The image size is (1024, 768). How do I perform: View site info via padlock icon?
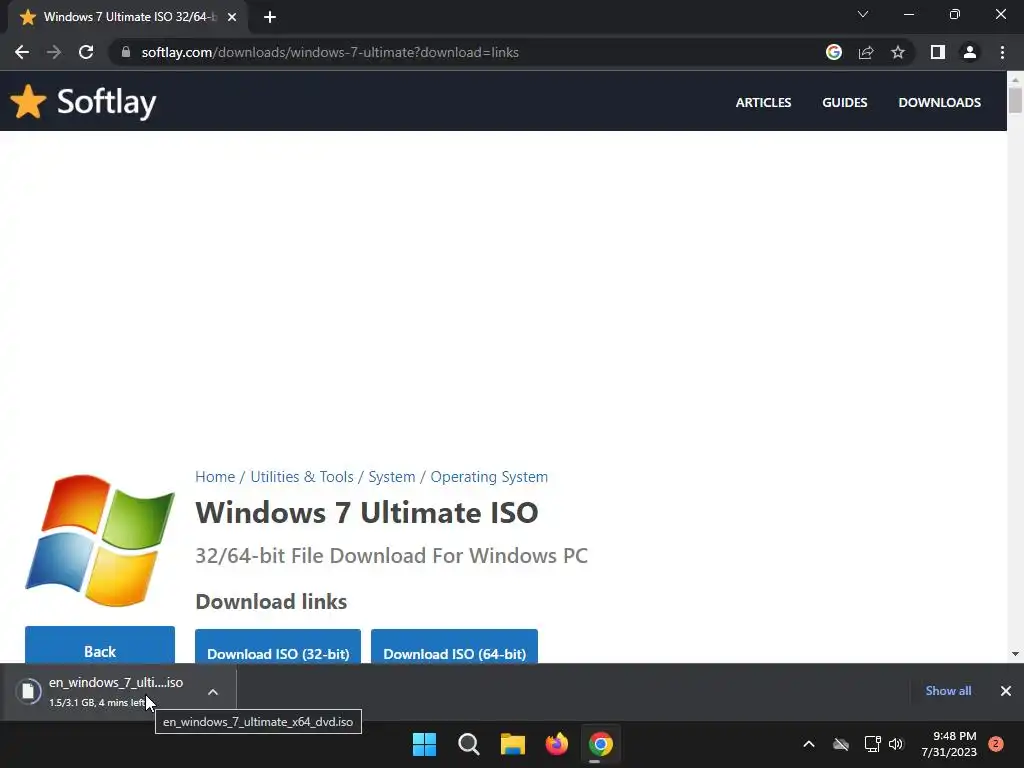click(126, 52)
